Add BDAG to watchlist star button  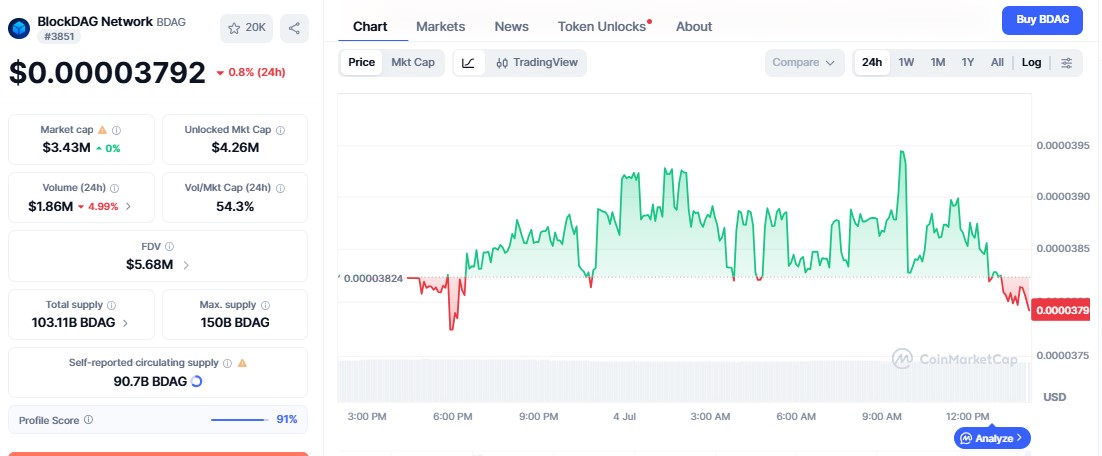click(x=246, y=28)
